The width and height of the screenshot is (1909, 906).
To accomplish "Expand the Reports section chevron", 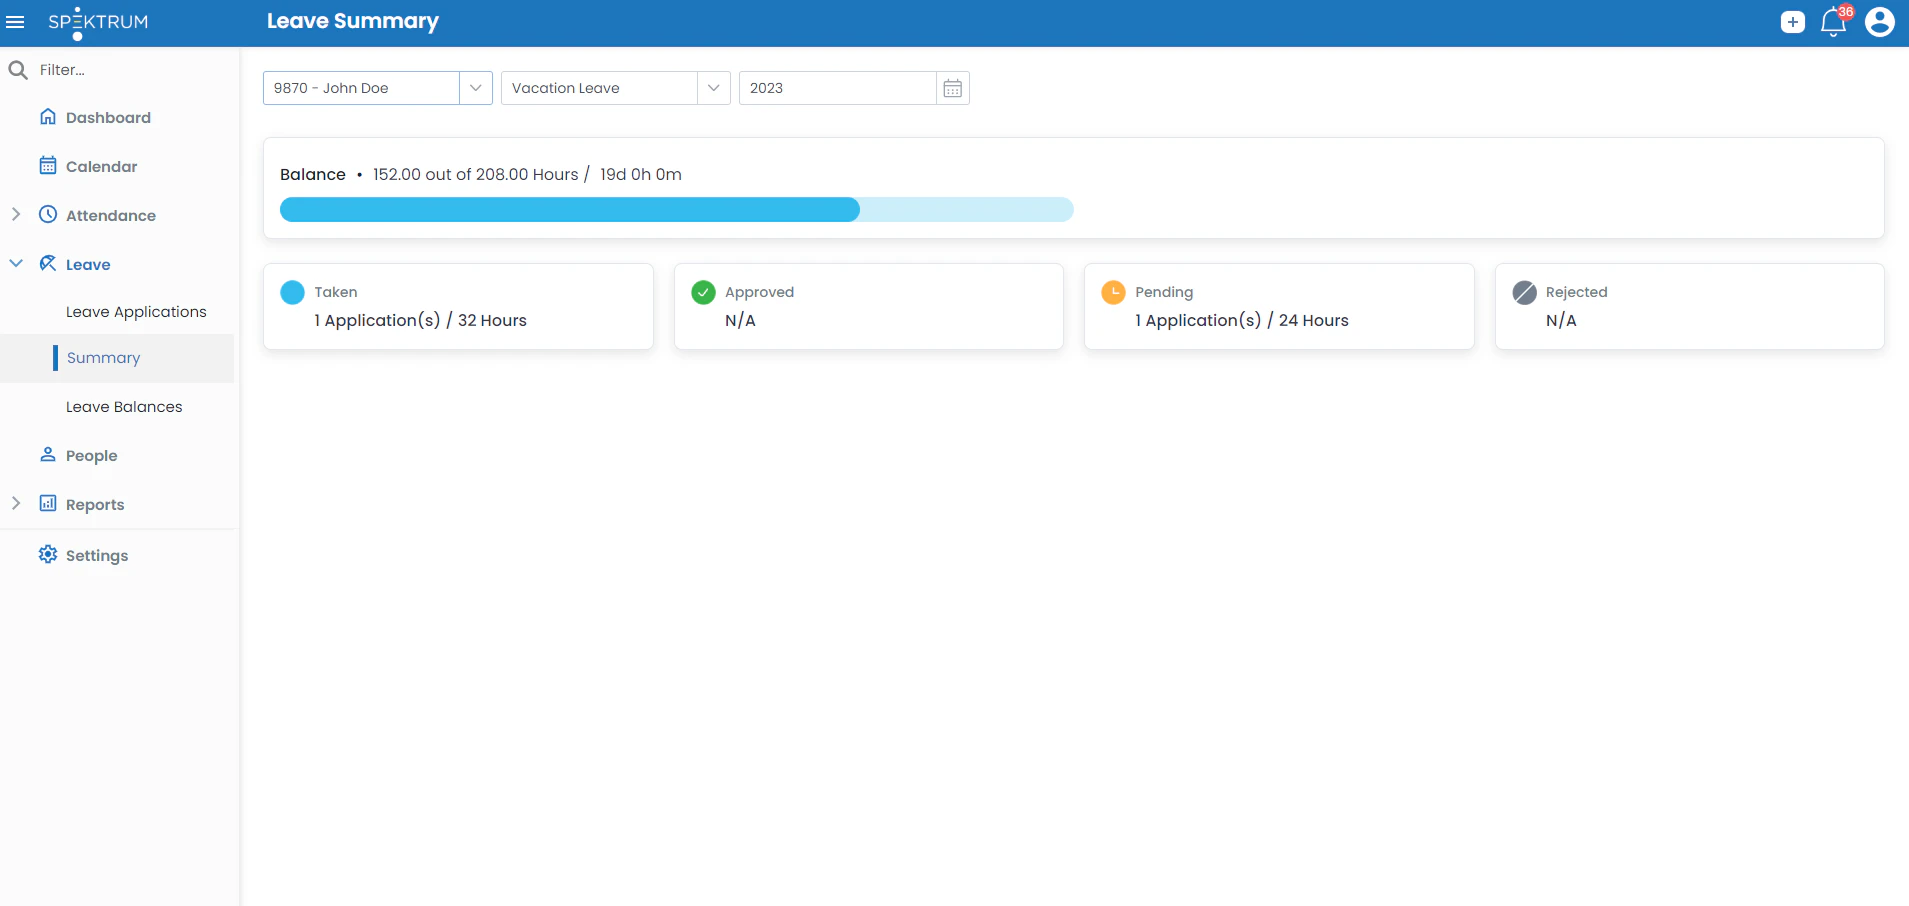I will point(15,503).
